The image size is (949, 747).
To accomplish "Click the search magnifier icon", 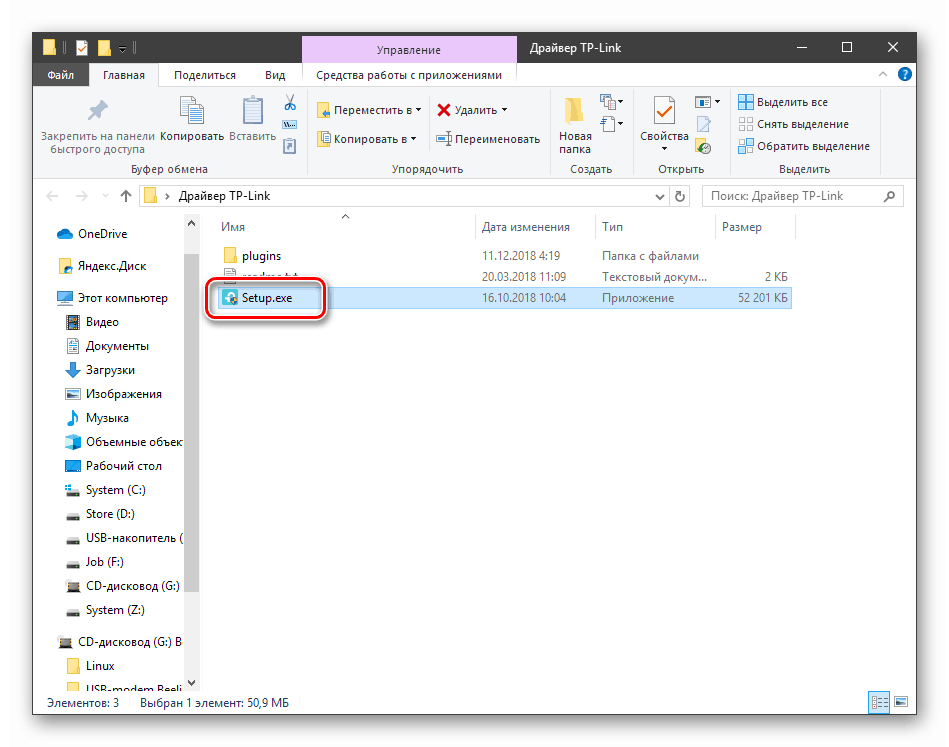I will tap(889, 196).
